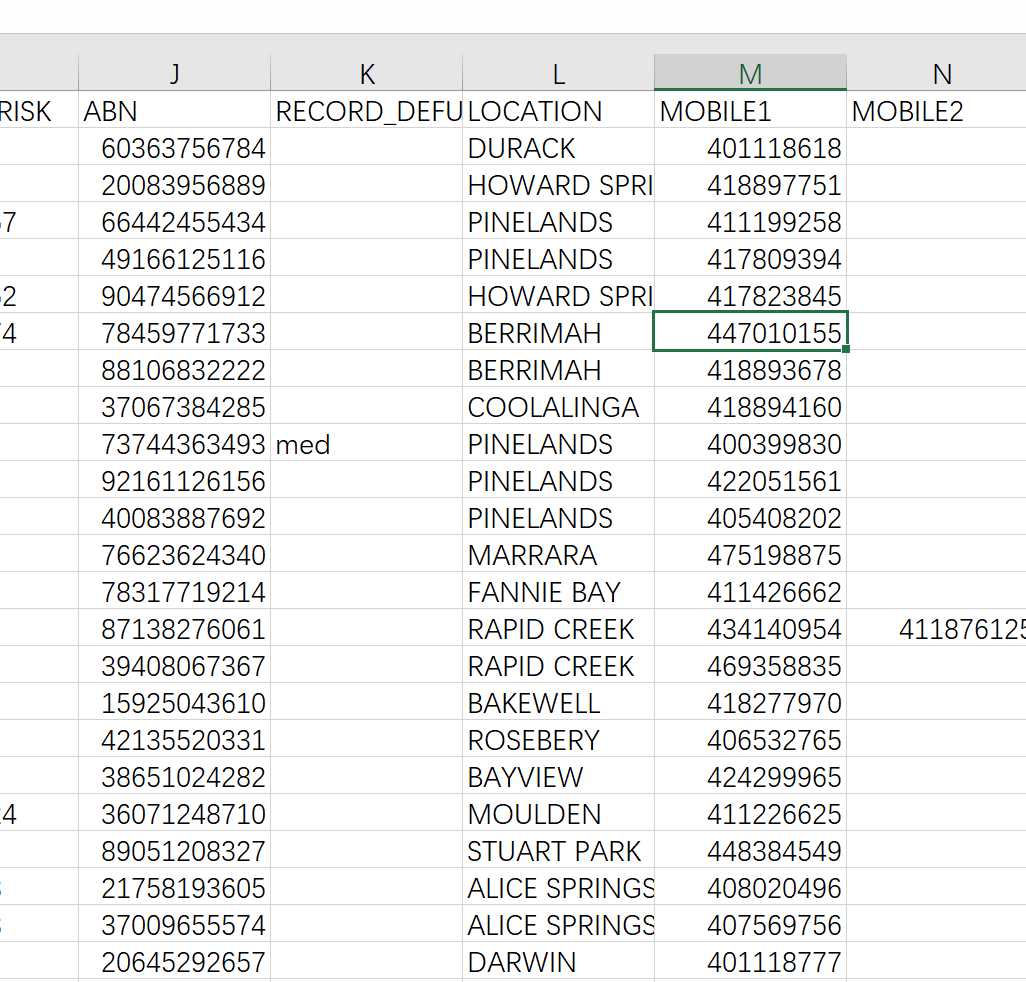Select location cell STUART PARK
This screenshot has height=982, width=1026.
pyautogui.click(x=558, y=849)
